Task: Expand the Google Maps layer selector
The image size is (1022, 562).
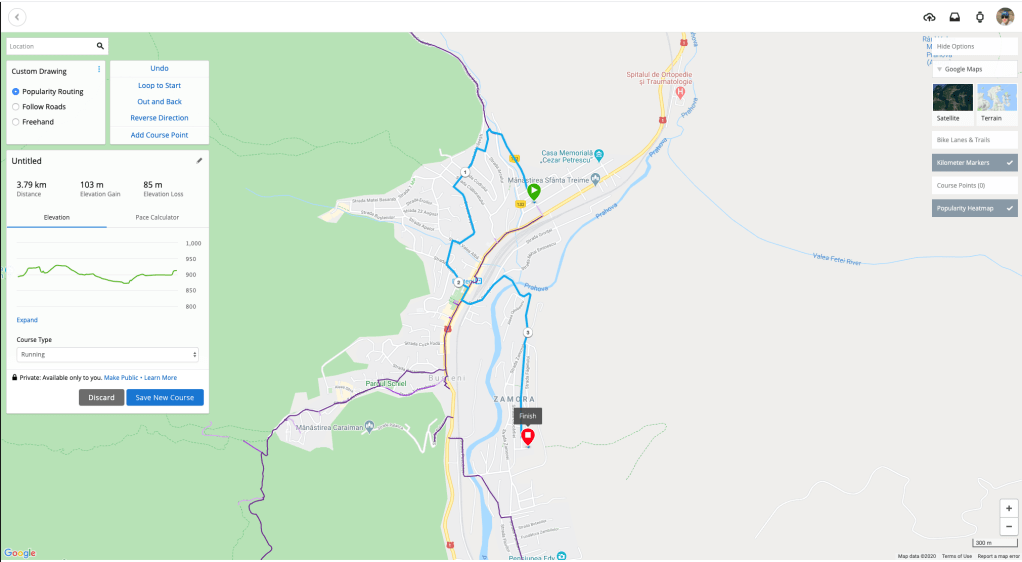Action: pos(974,69)
